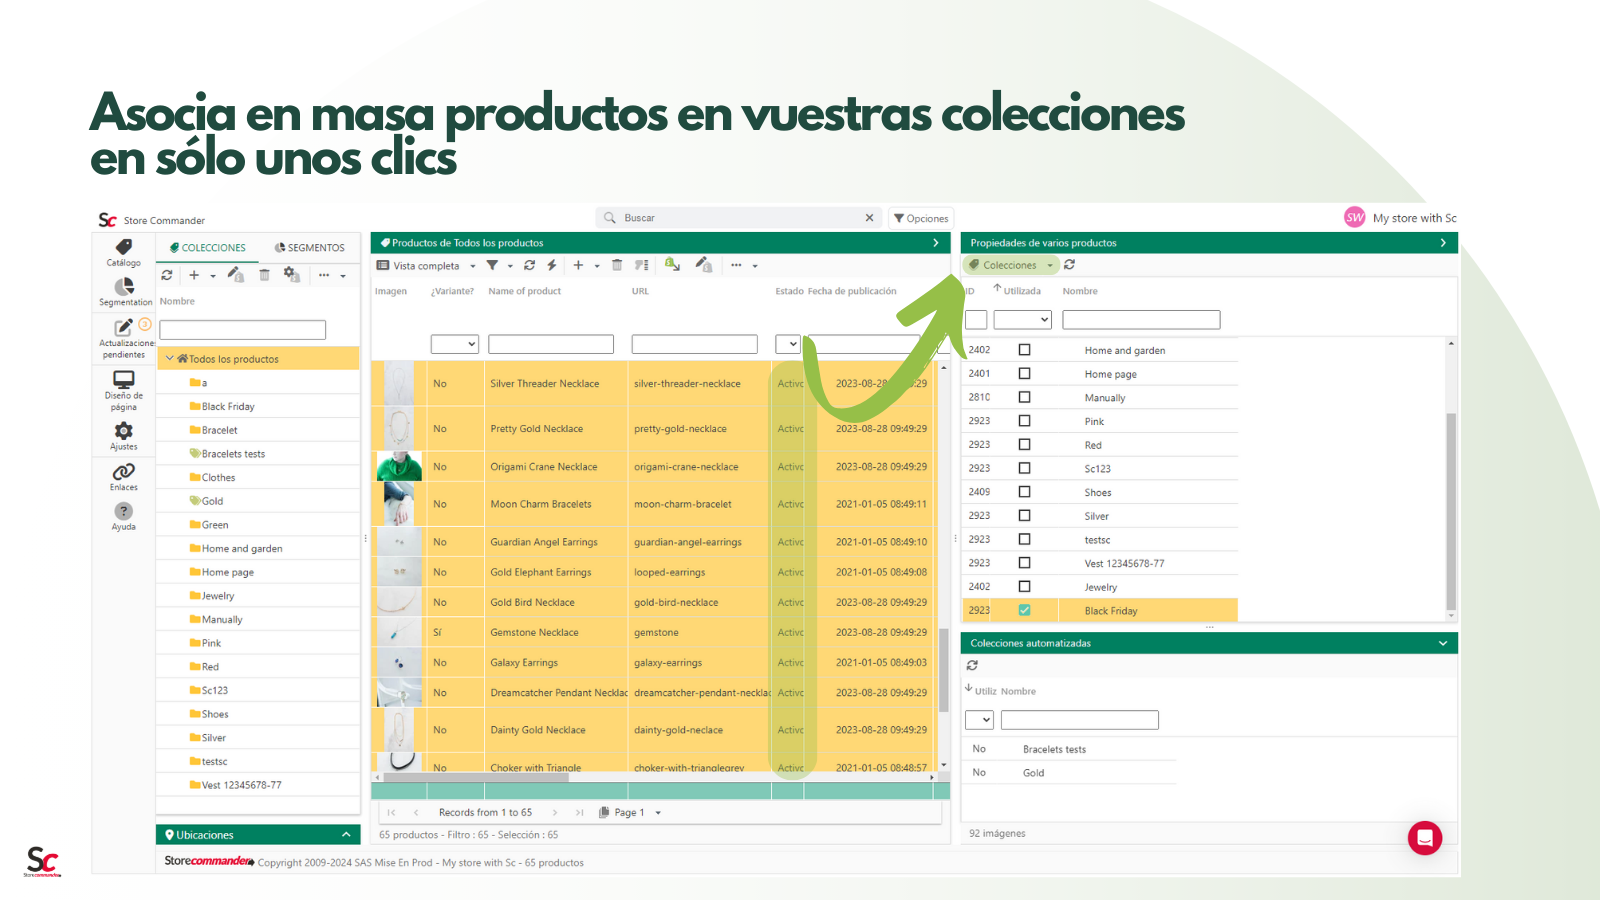The image size is (1600, 900).
Task: Open the red chat support bubble
Action: 1425,838
